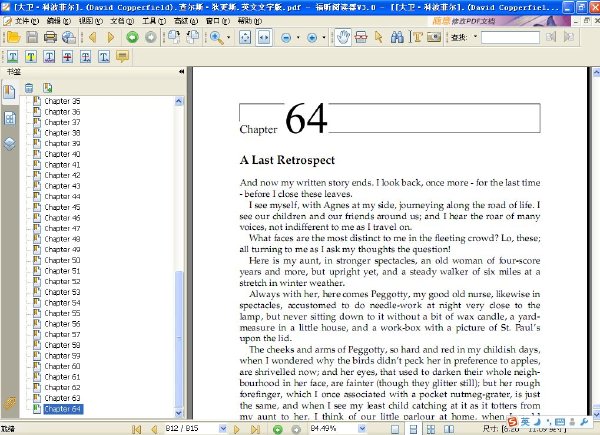The image size is (600, 435).
Task: Open the search options dropdown arrow
Action: coord(475,37)
